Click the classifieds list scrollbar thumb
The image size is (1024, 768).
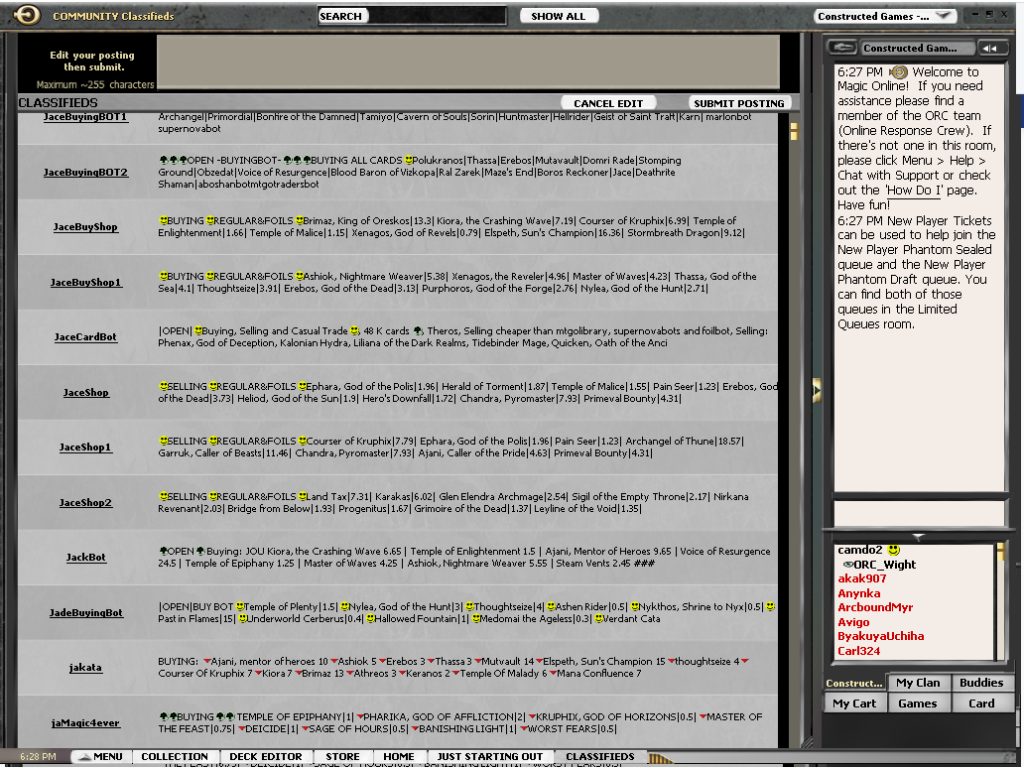coord(794,131)
